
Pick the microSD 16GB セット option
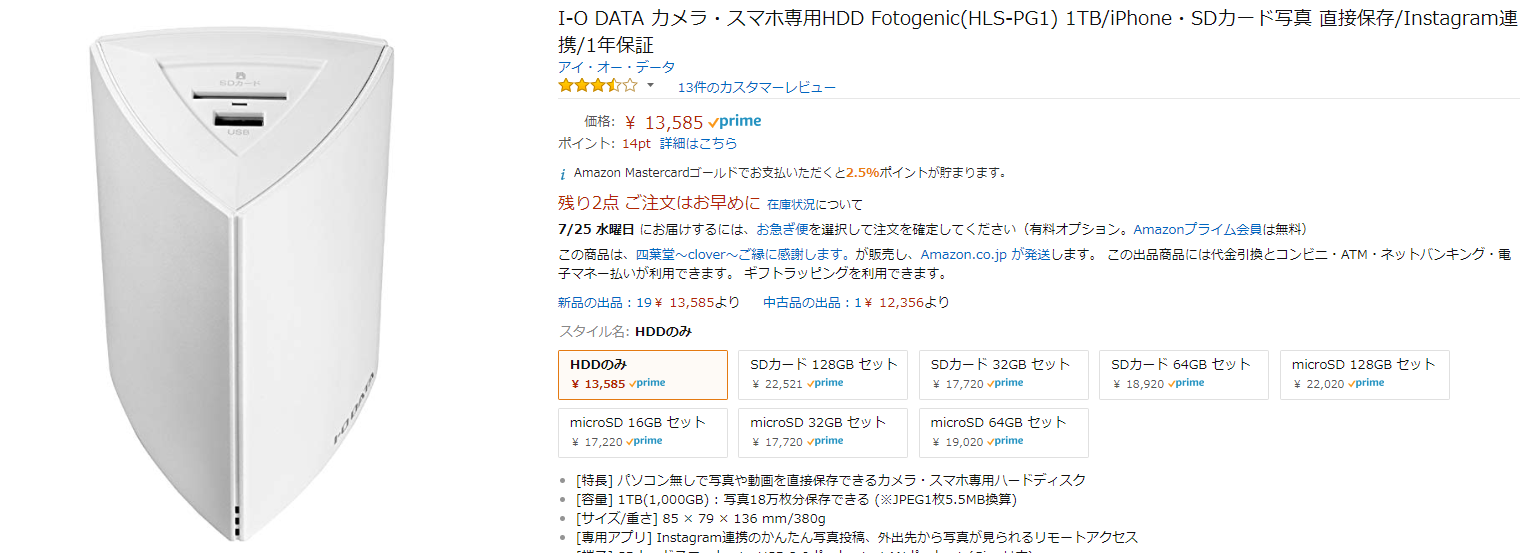642,432
